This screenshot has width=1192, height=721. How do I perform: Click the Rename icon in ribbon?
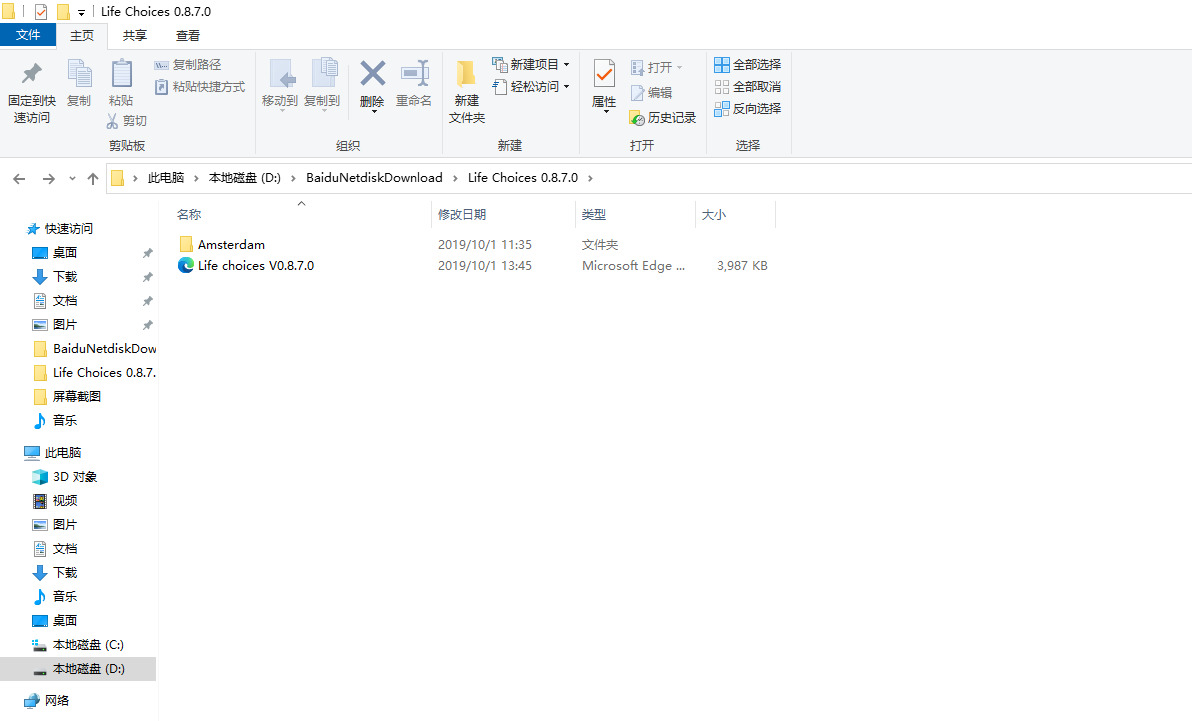pos(413,75)
